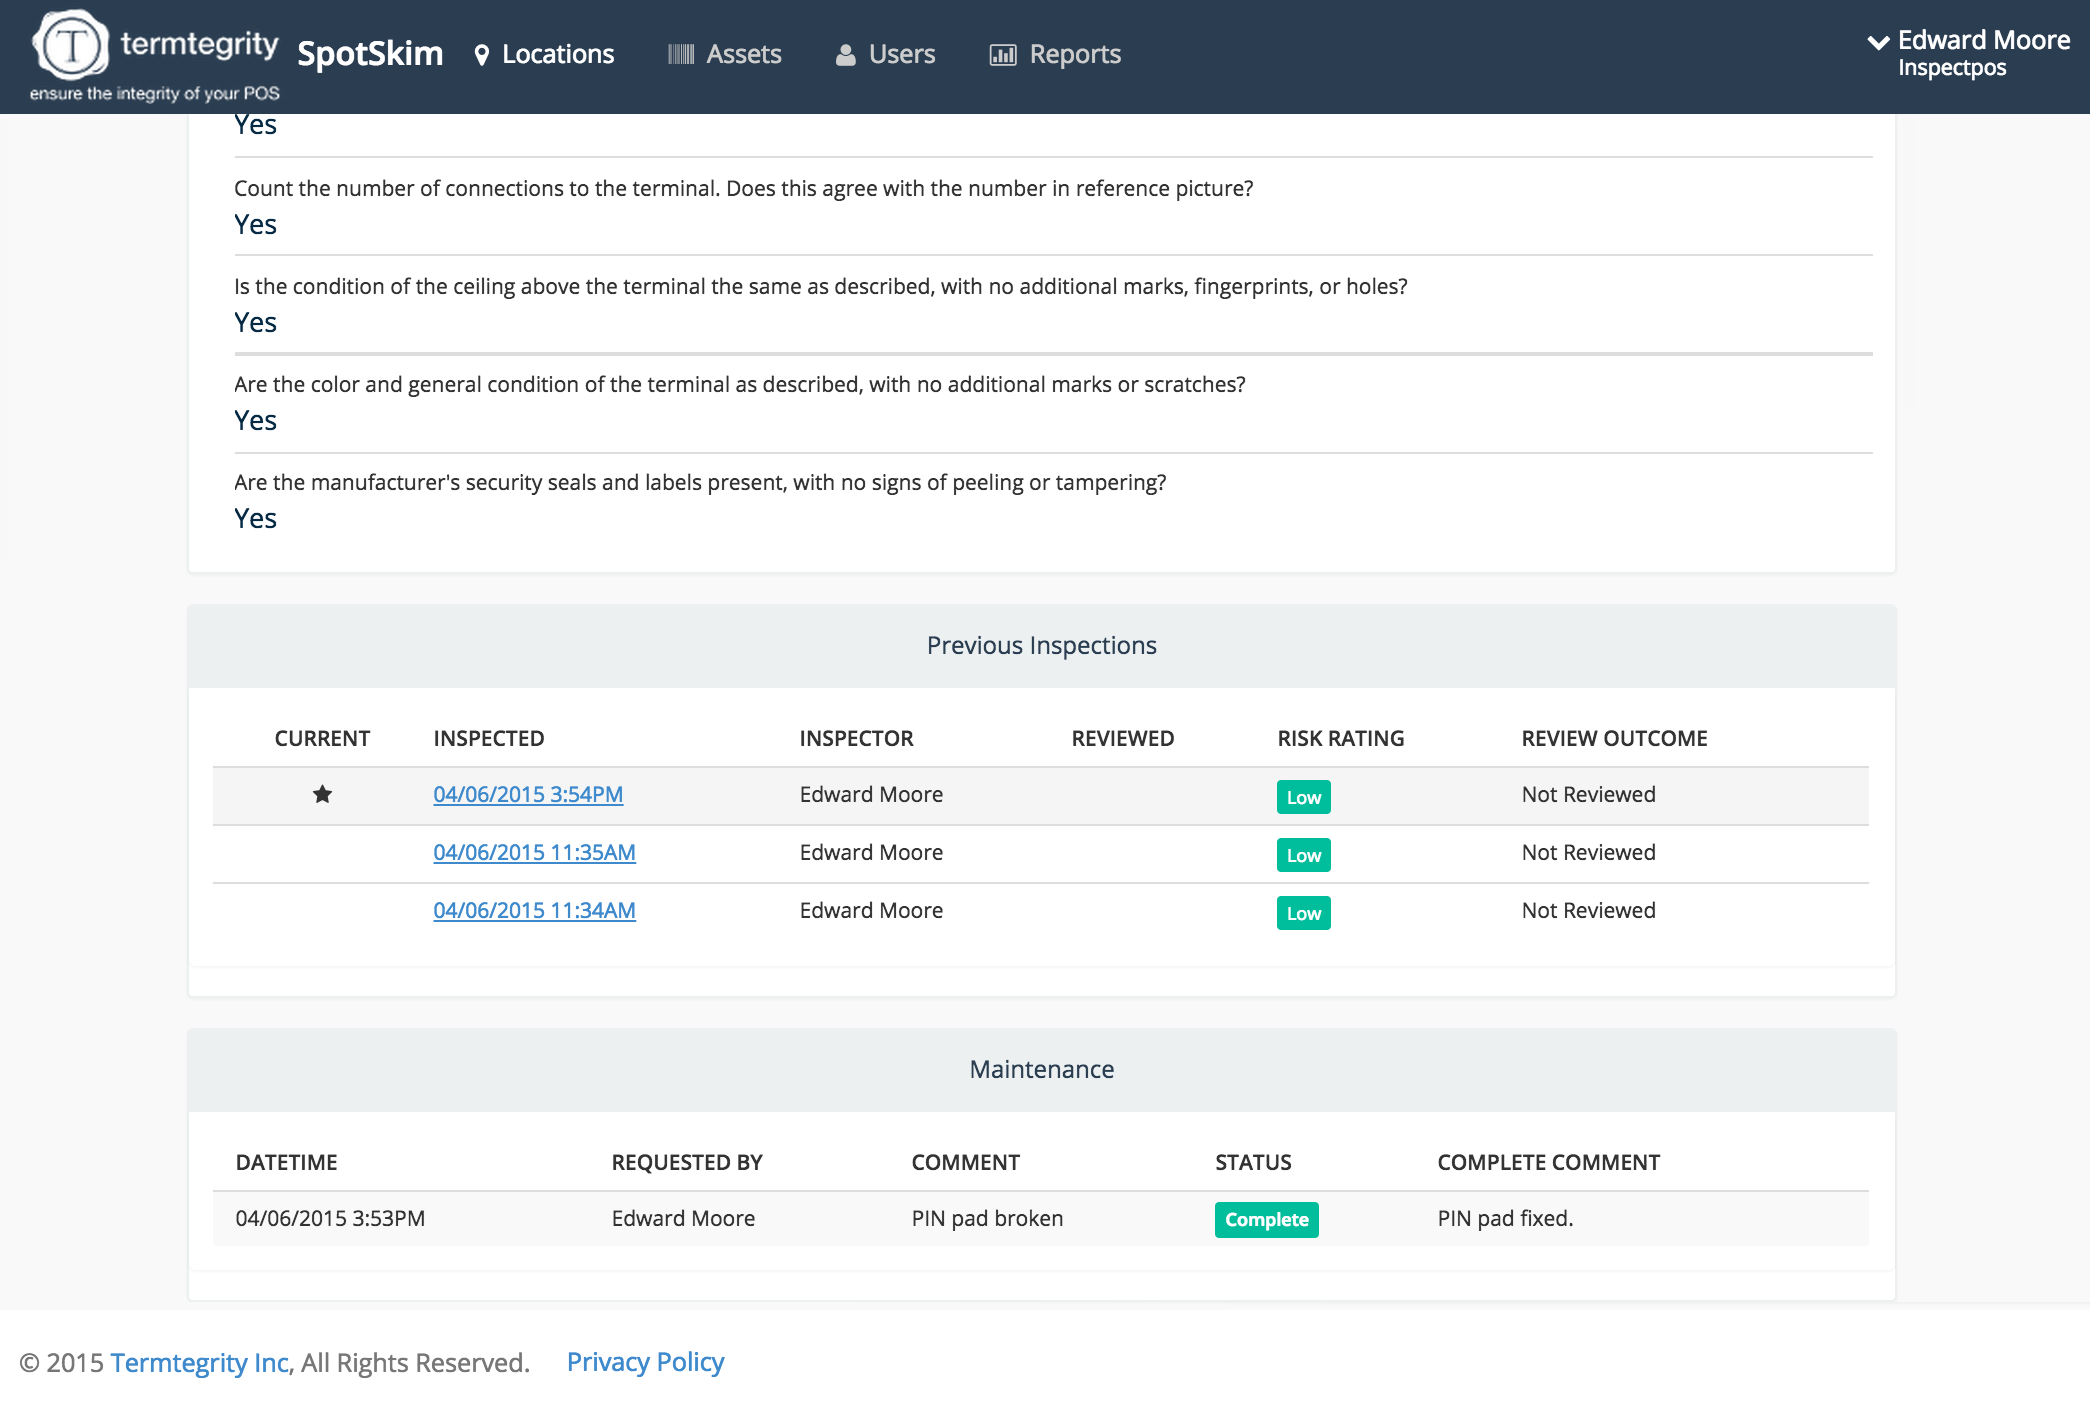Click the REVIEWED column header
2090x1404 pixels.
click(x=1122, y=738)
